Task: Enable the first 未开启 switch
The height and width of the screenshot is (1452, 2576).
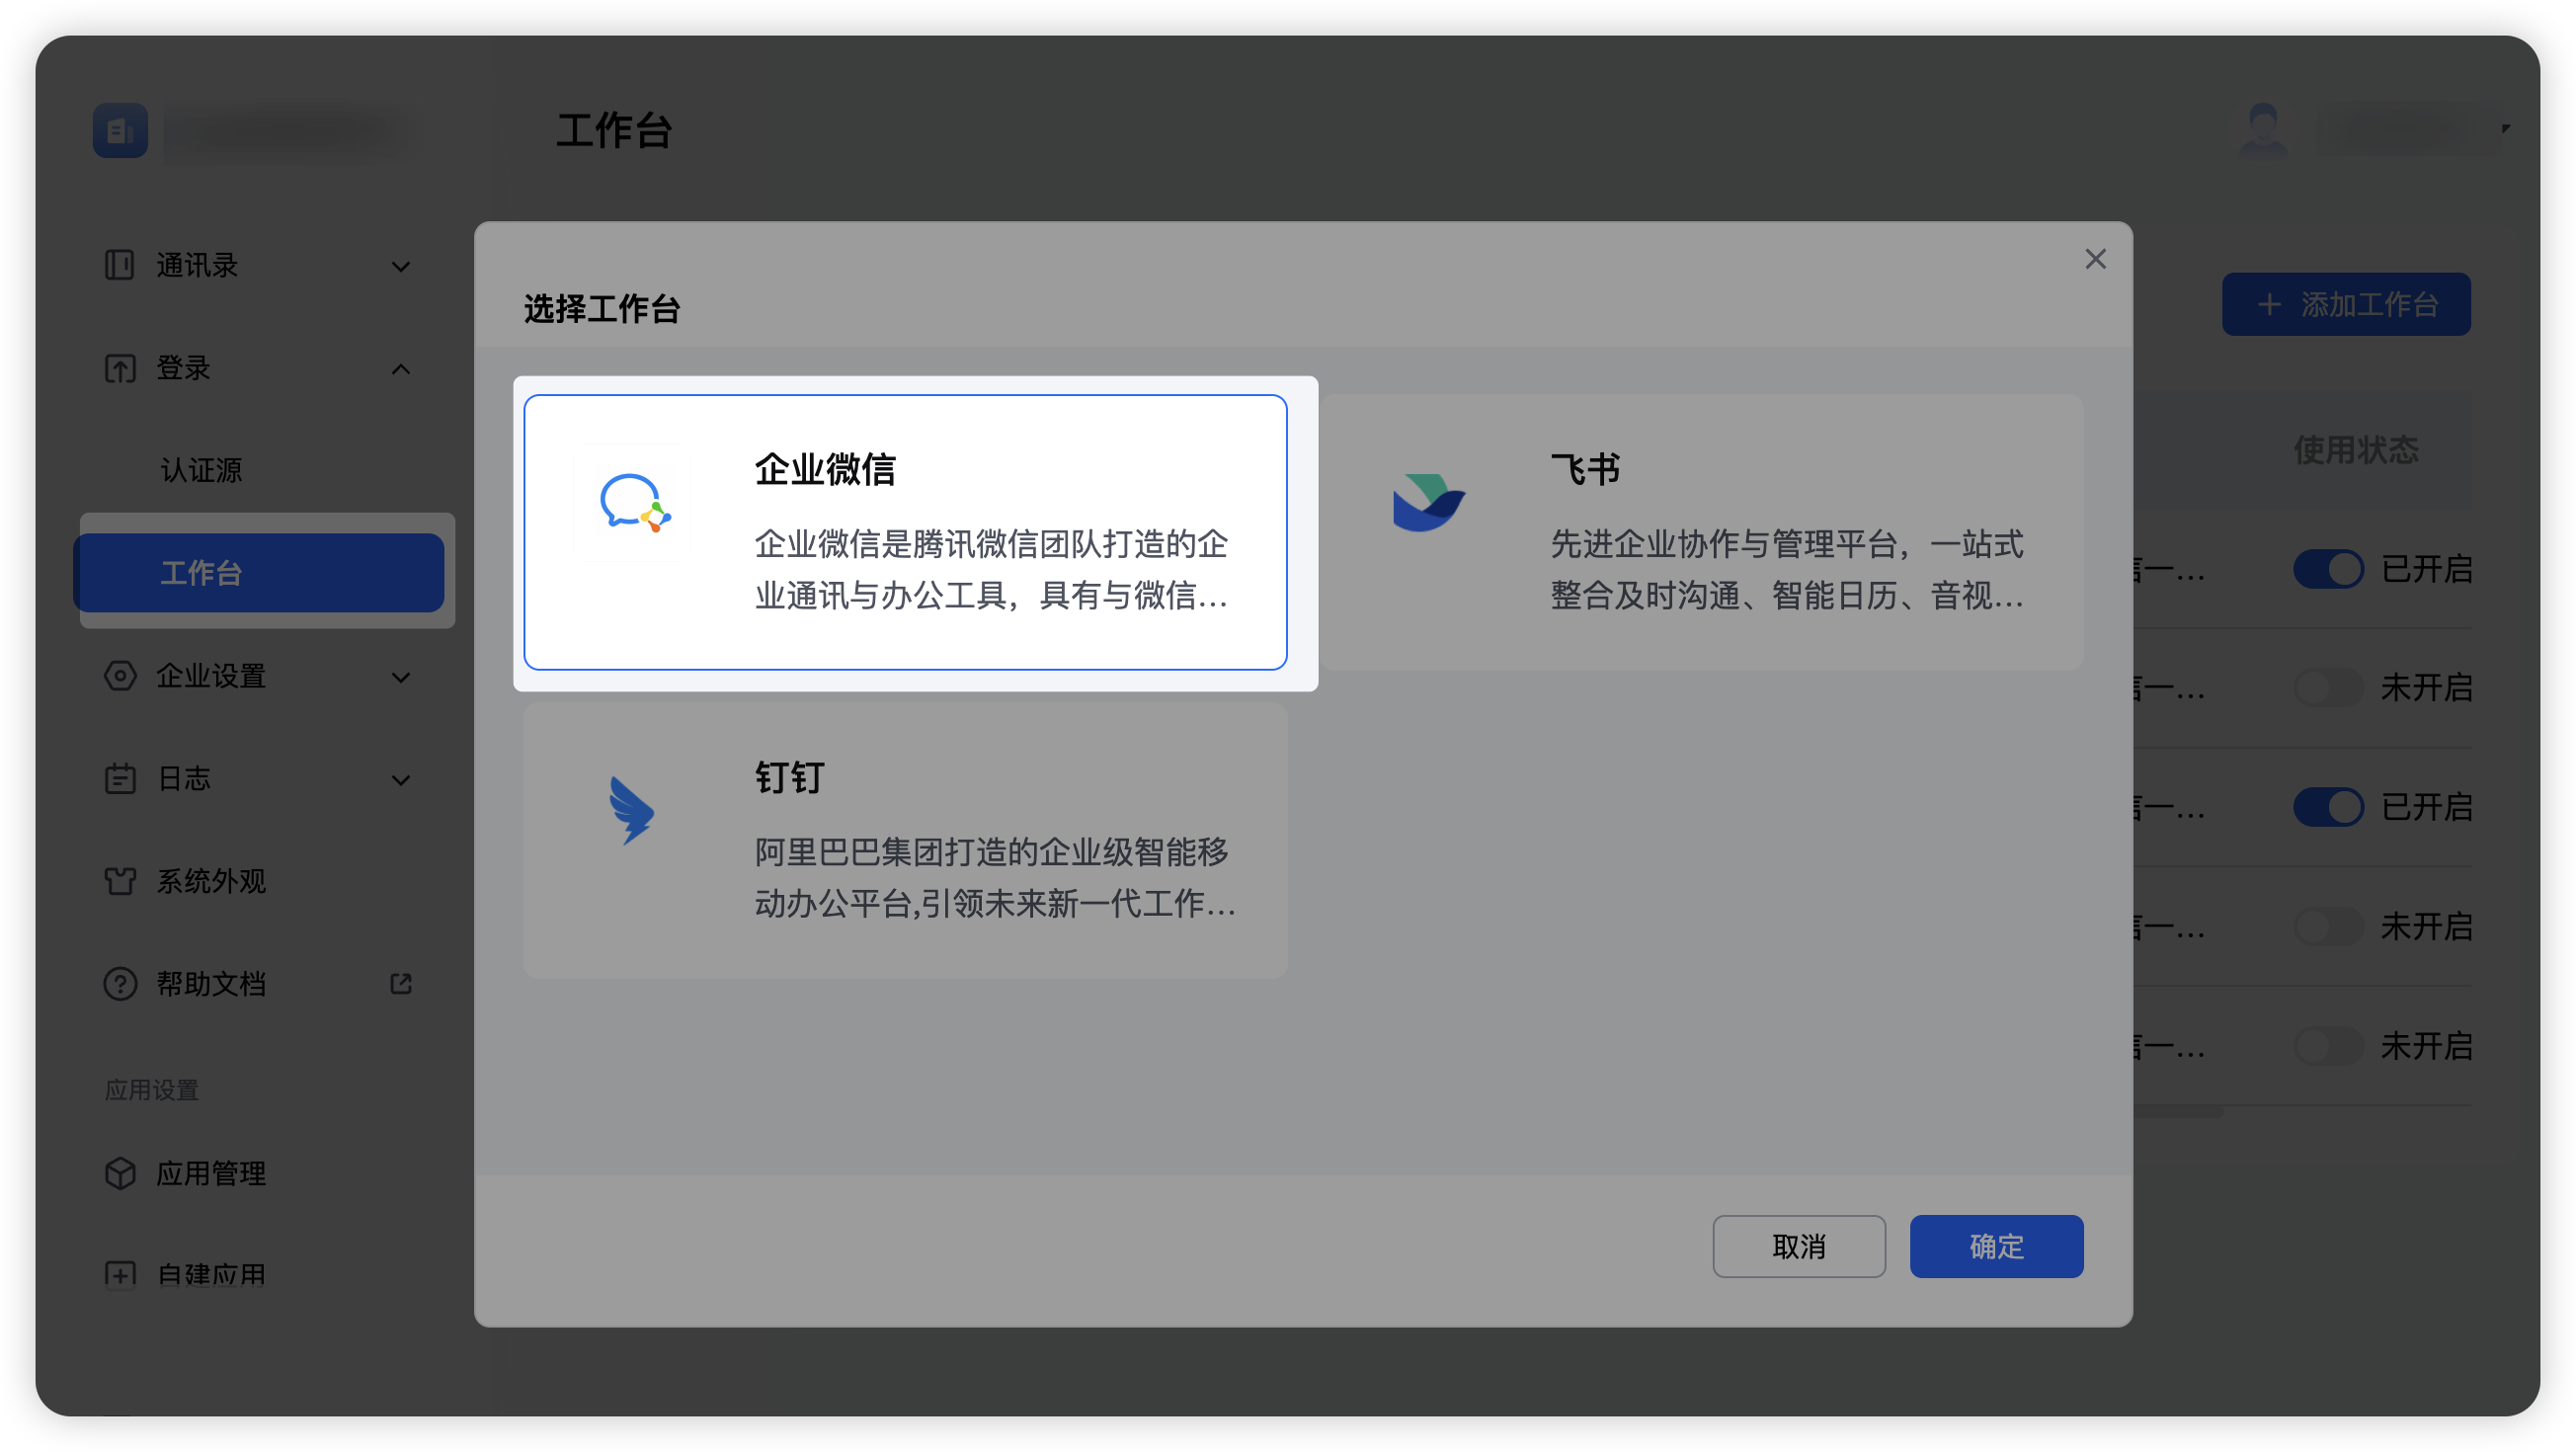Action: tap(2328, 688)
